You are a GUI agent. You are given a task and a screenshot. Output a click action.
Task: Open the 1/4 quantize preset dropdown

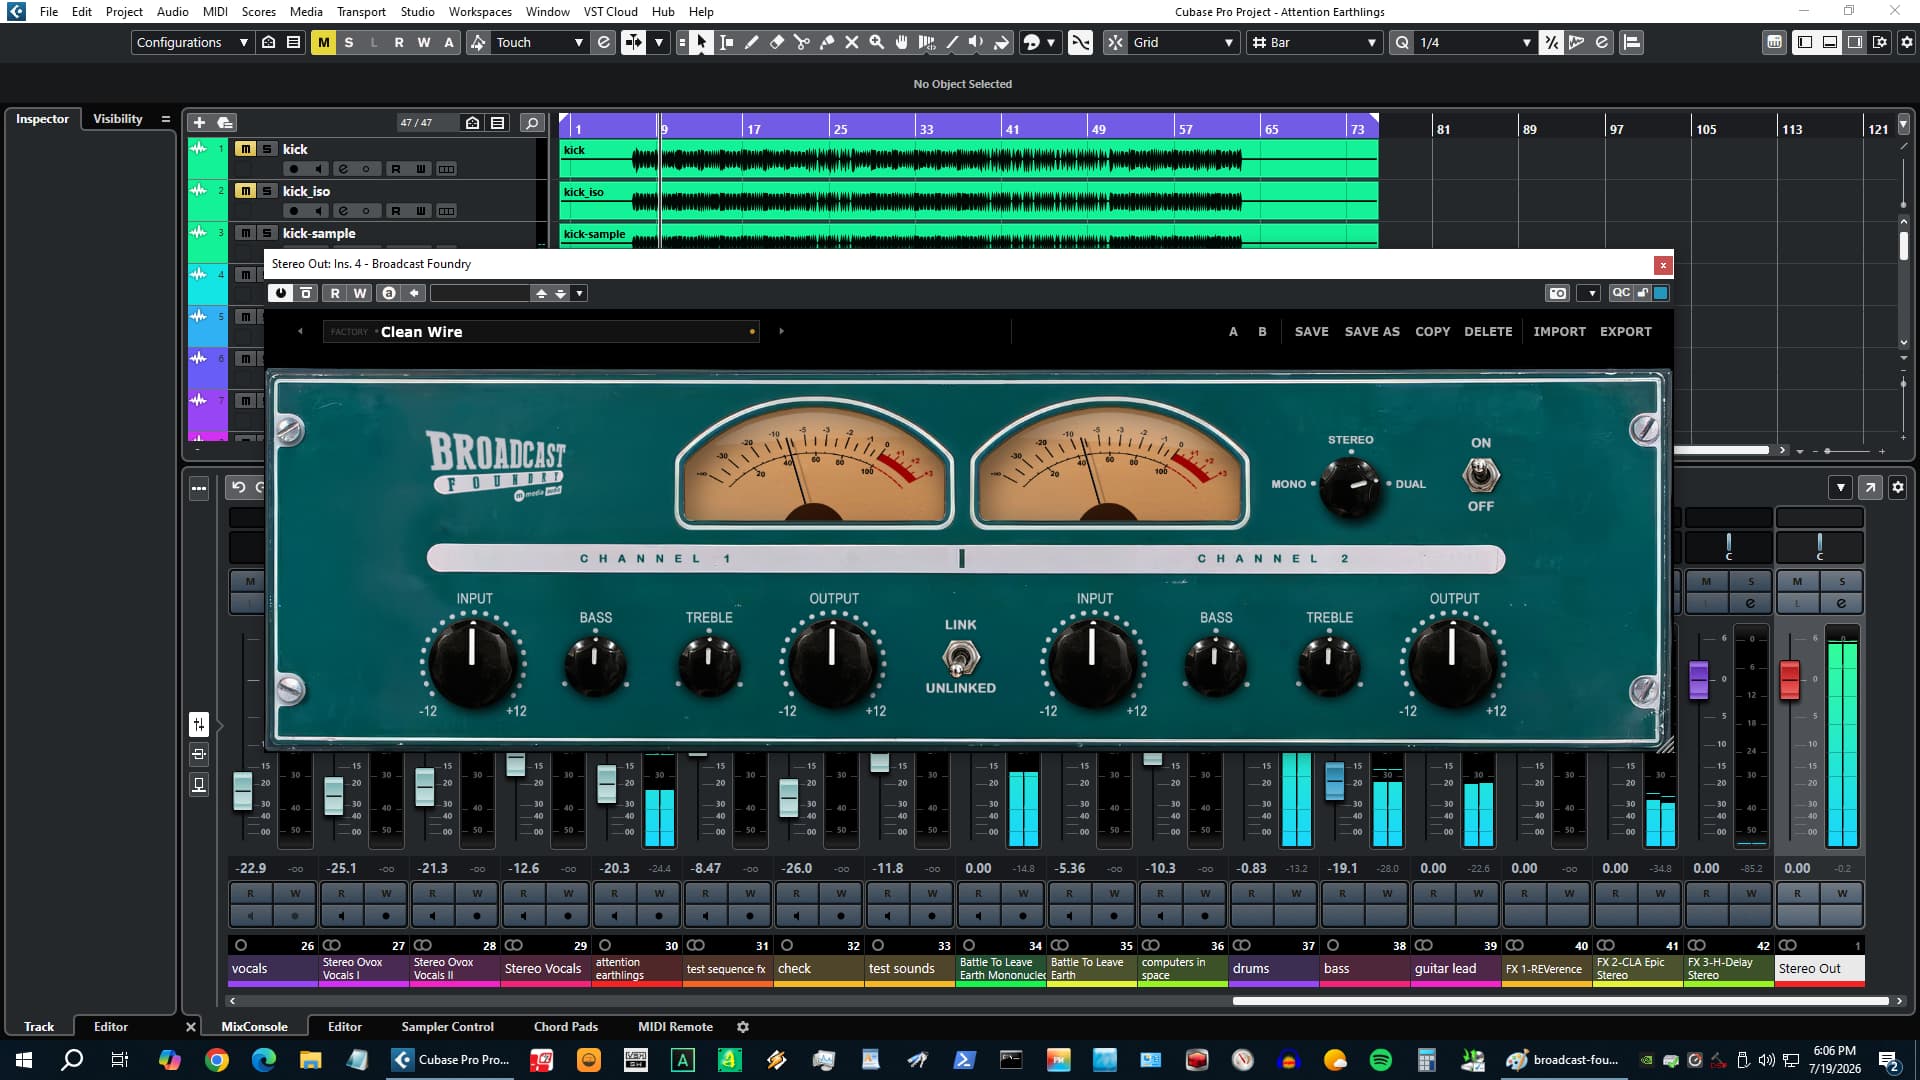[x=1475, y=42]
